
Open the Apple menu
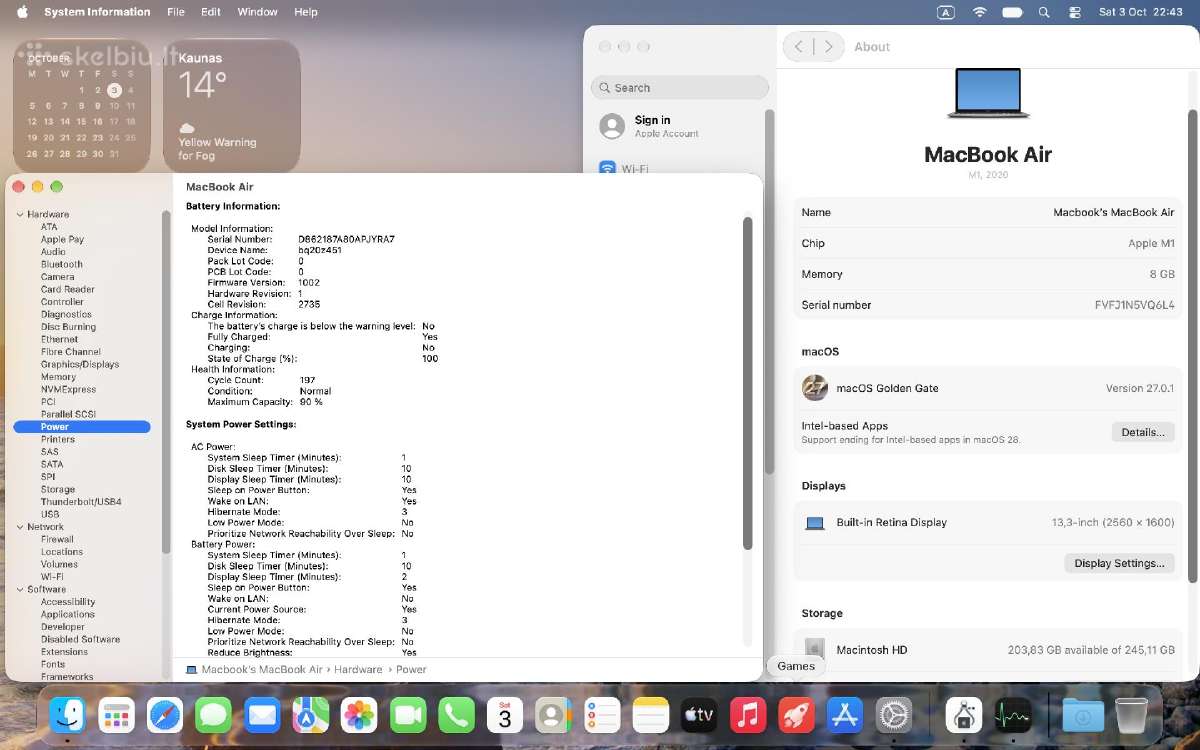point(22,12)
